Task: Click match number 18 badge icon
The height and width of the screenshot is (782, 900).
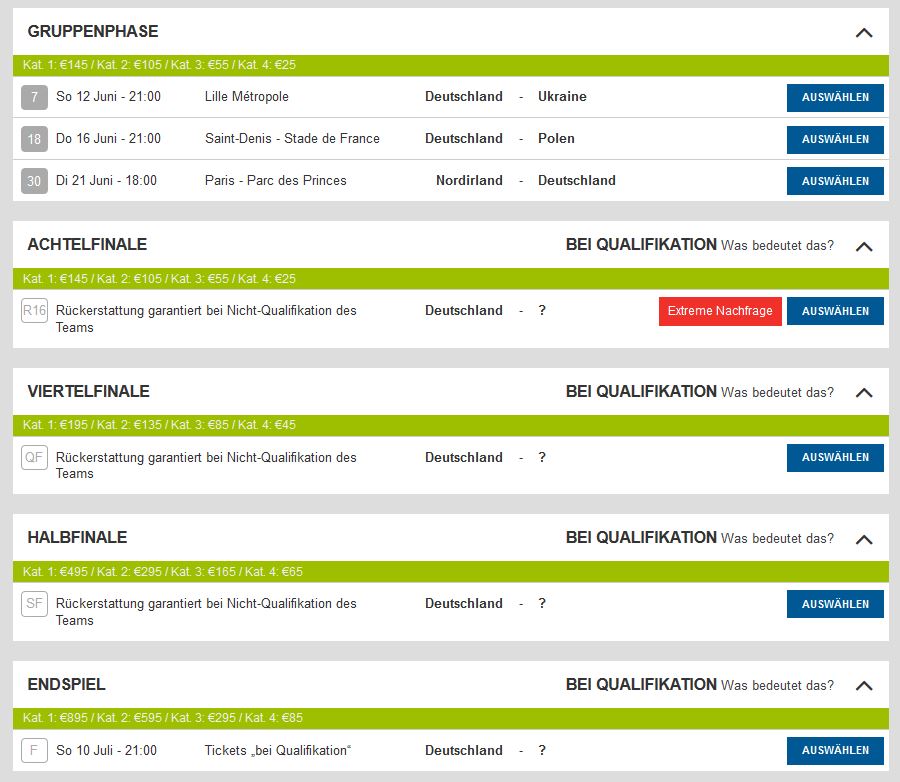Action: tap(35, 139)
